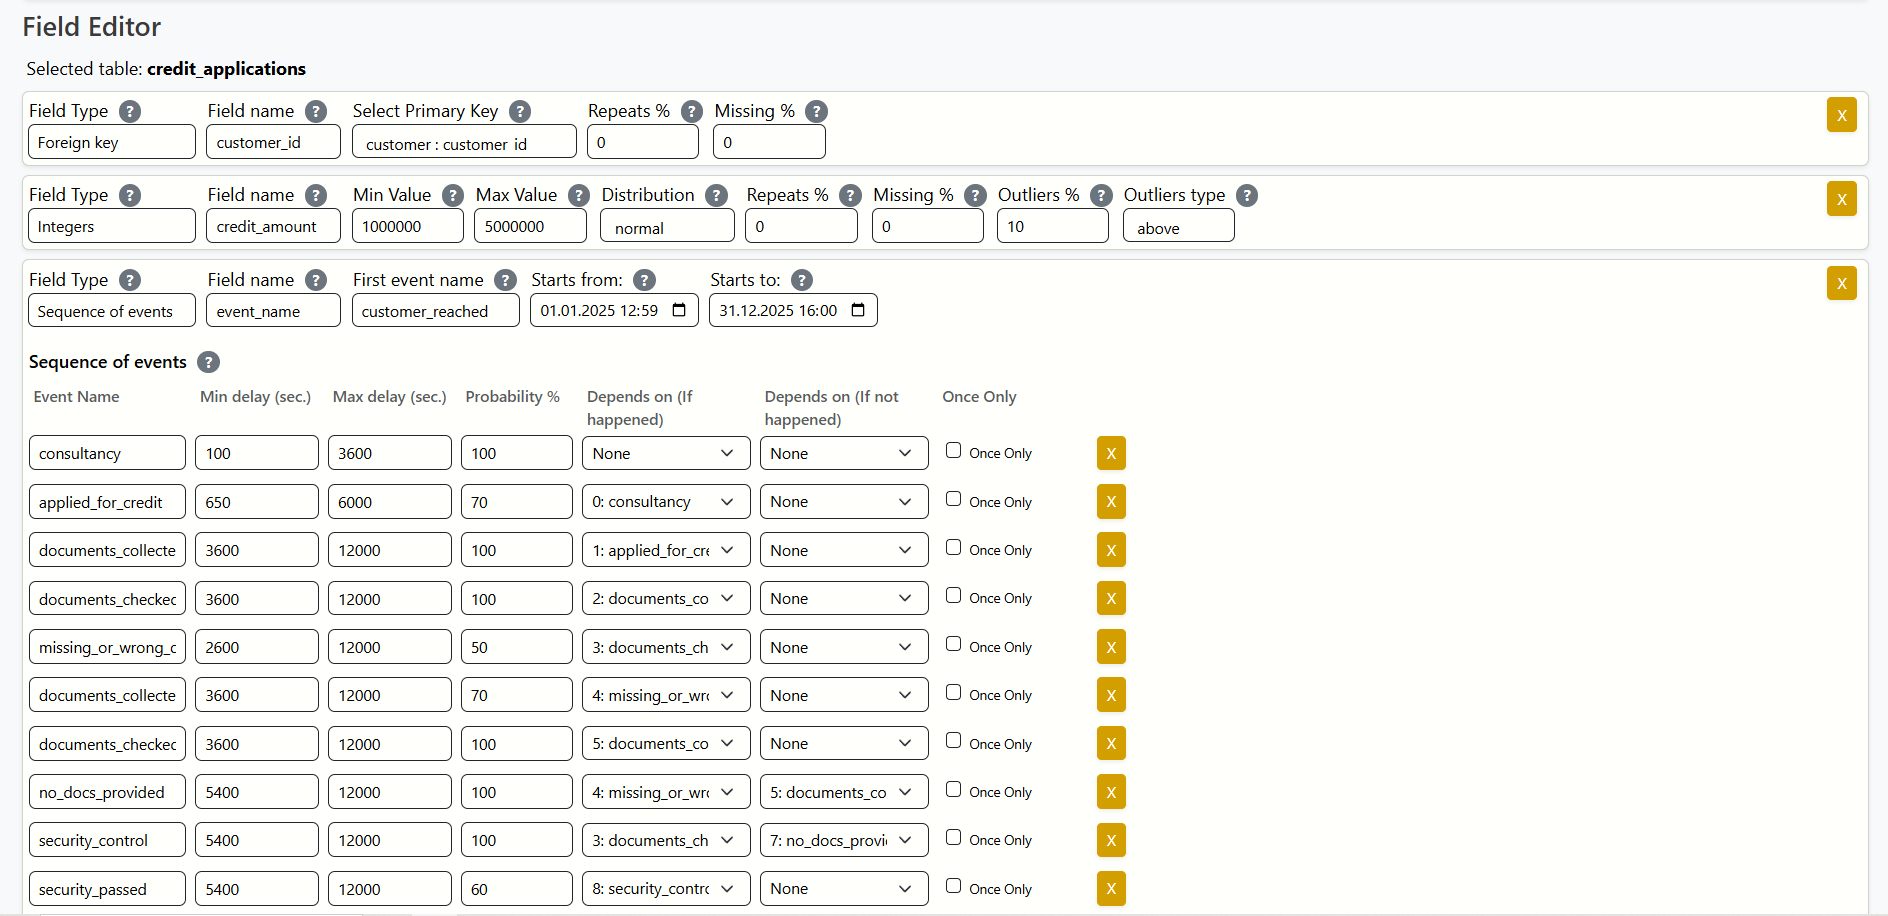Screen dimensions: 1888x916
Task: Click help icon next to Outliers type
Action: click(1246, 195)
